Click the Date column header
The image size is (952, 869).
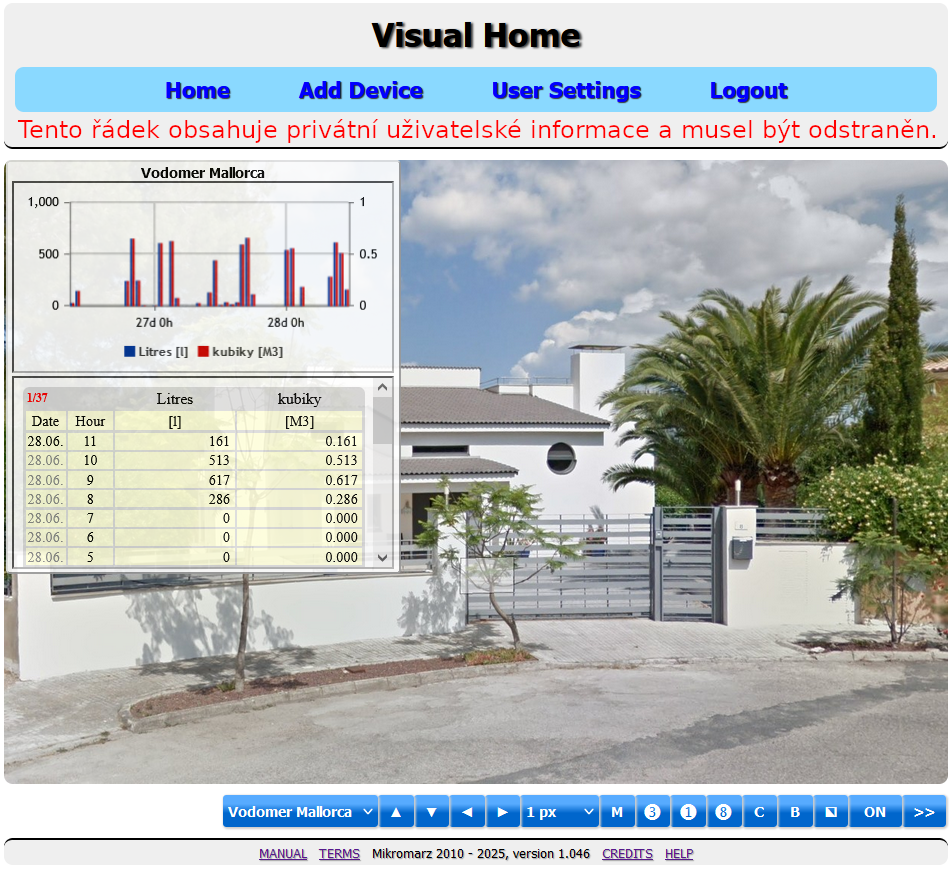point(46,421)
